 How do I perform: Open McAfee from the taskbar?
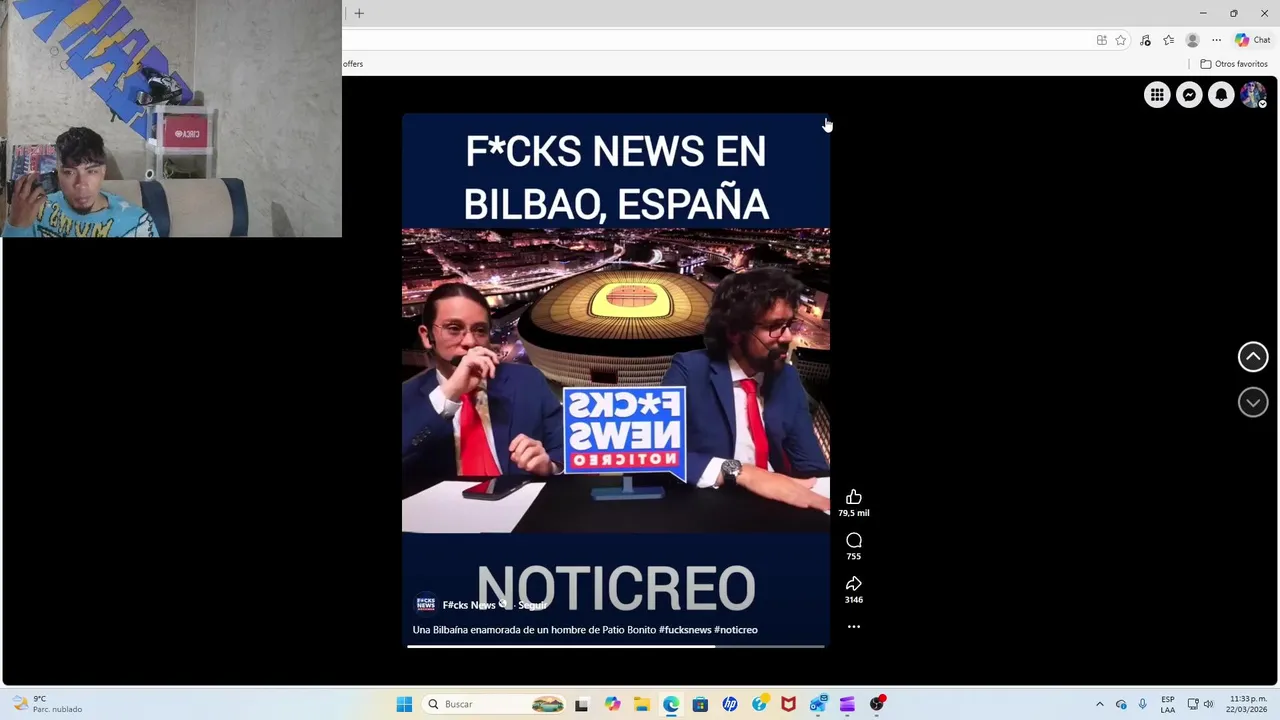point(789,704)
